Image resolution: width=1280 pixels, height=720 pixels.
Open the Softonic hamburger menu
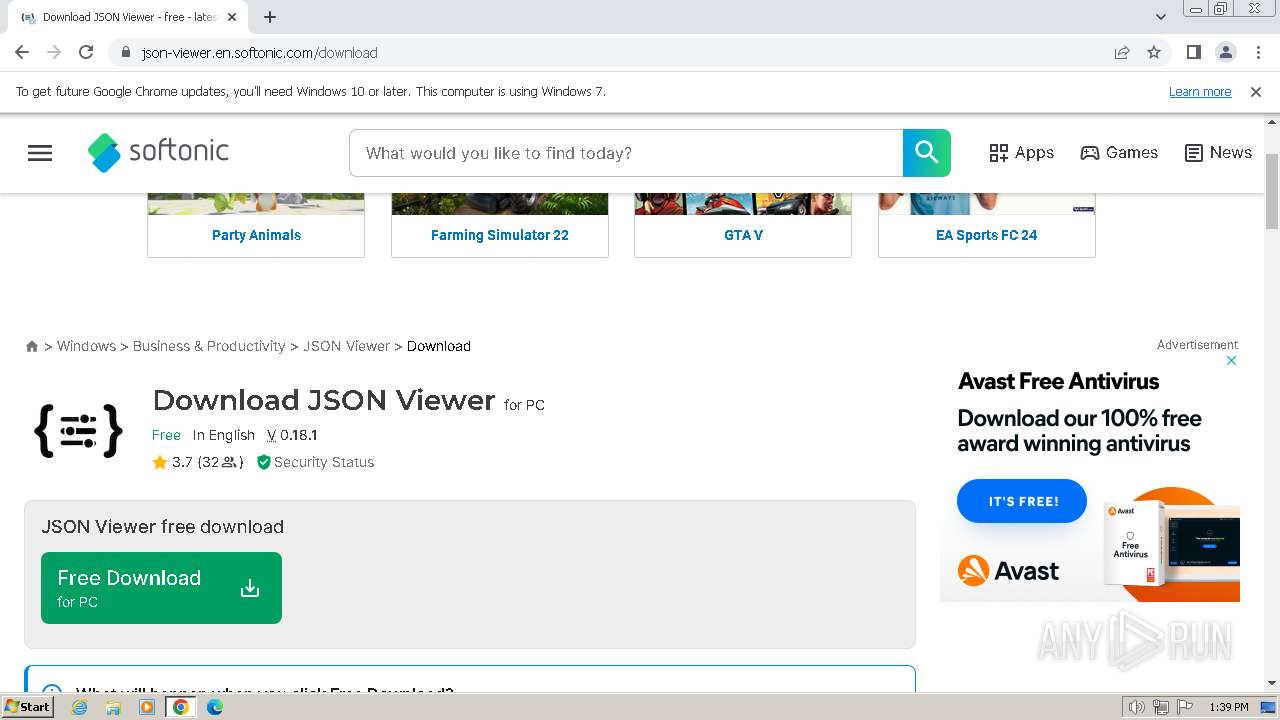[x=40, y=153]
